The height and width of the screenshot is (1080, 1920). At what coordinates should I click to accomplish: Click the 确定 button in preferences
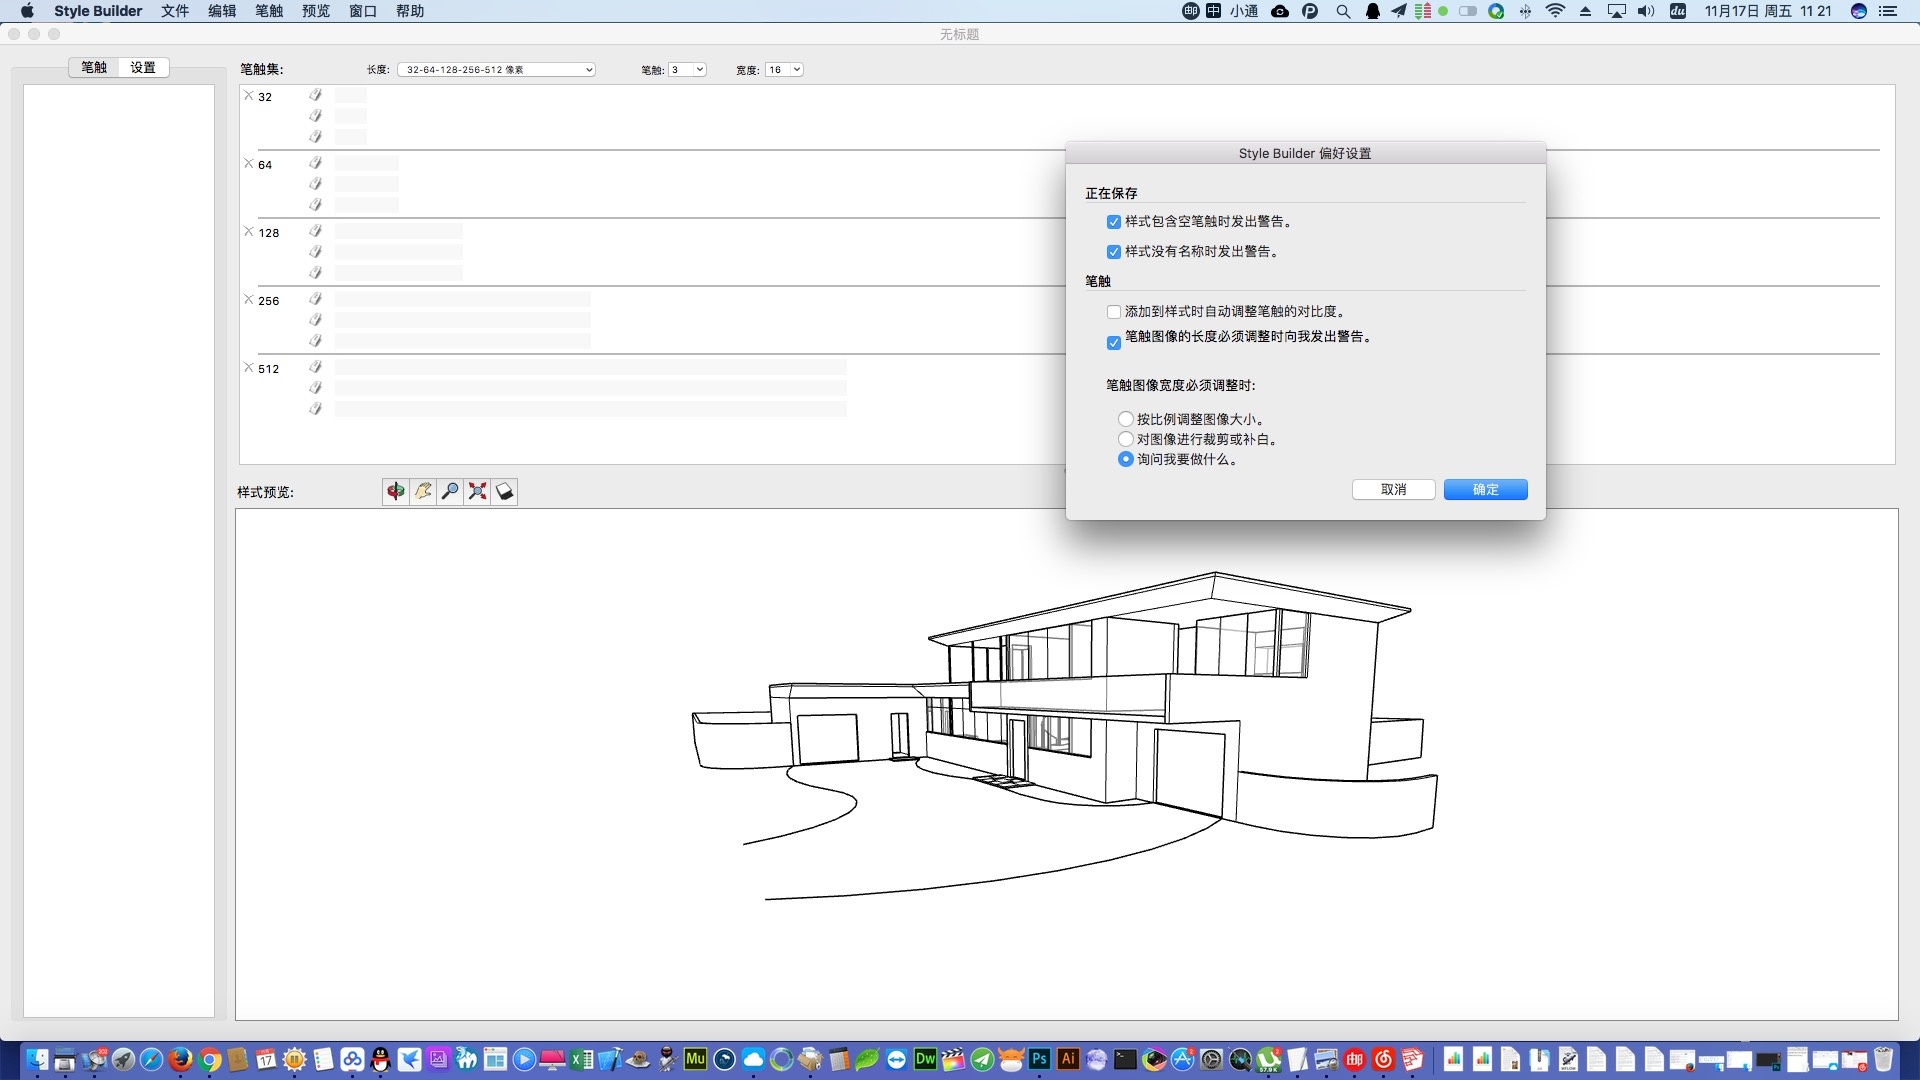[x=1485, y=489]
